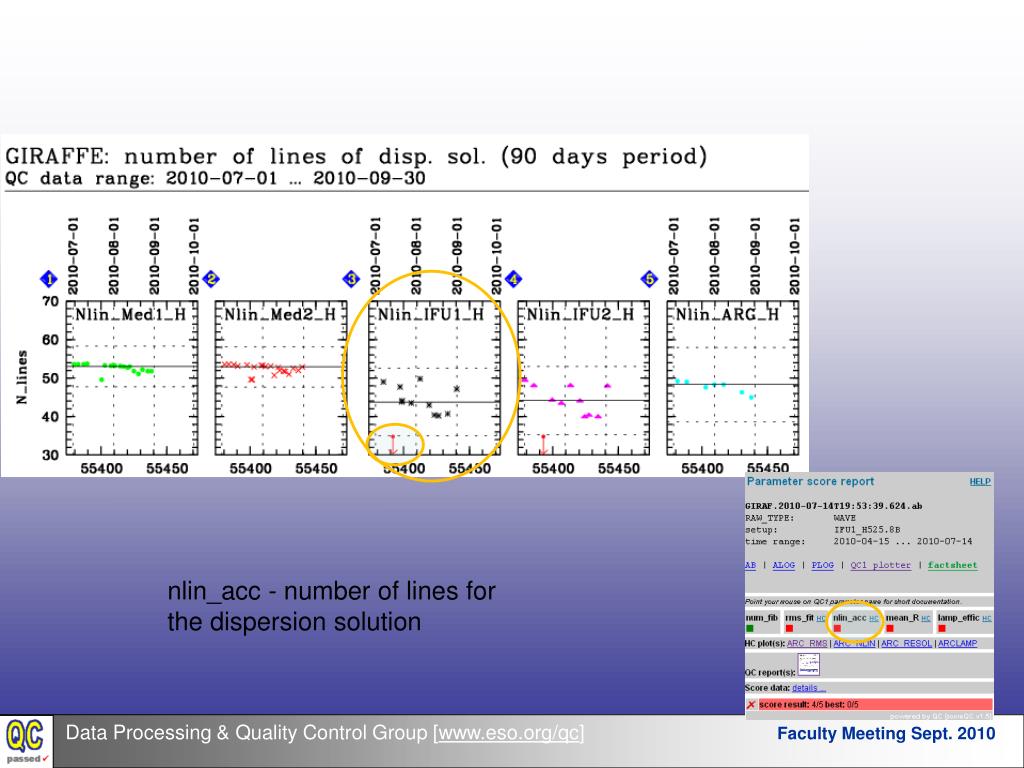Click the red X score result icon

751,705
